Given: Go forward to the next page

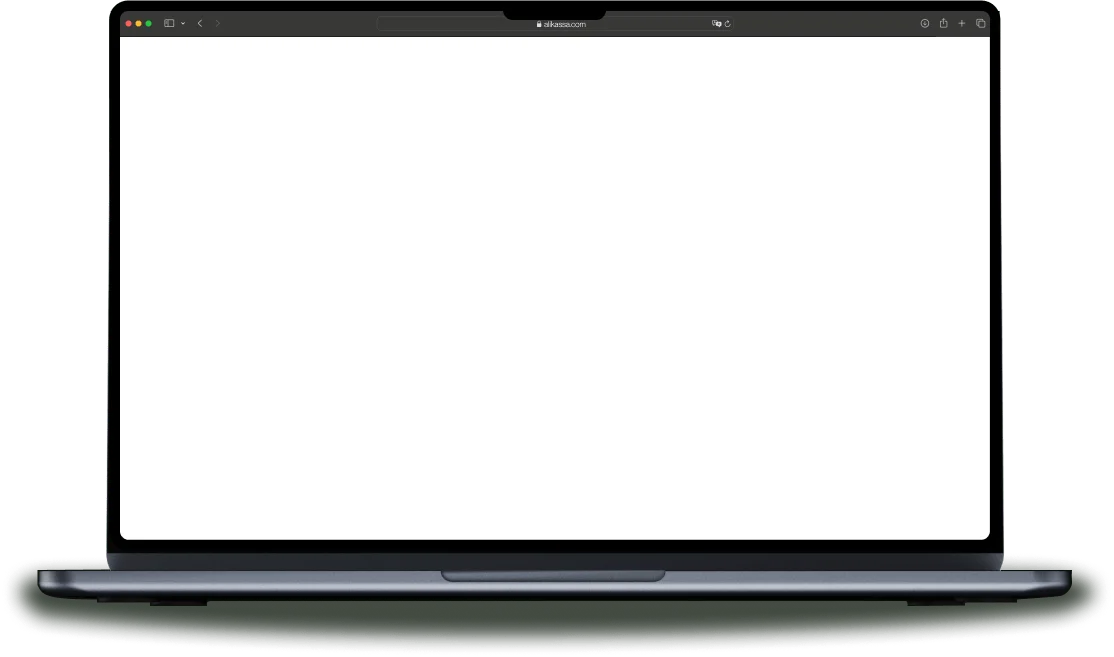Looking at the screenshot, I should (218, 23).
